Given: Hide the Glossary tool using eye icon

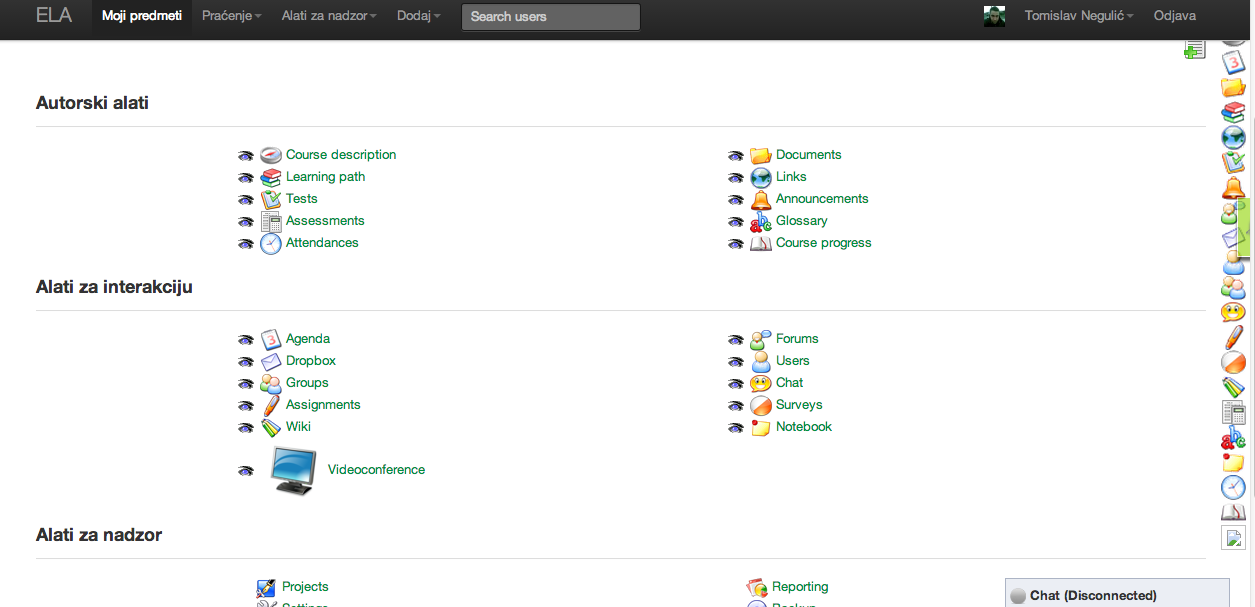Looking at the screenshot, I should [x=736, y=222].
